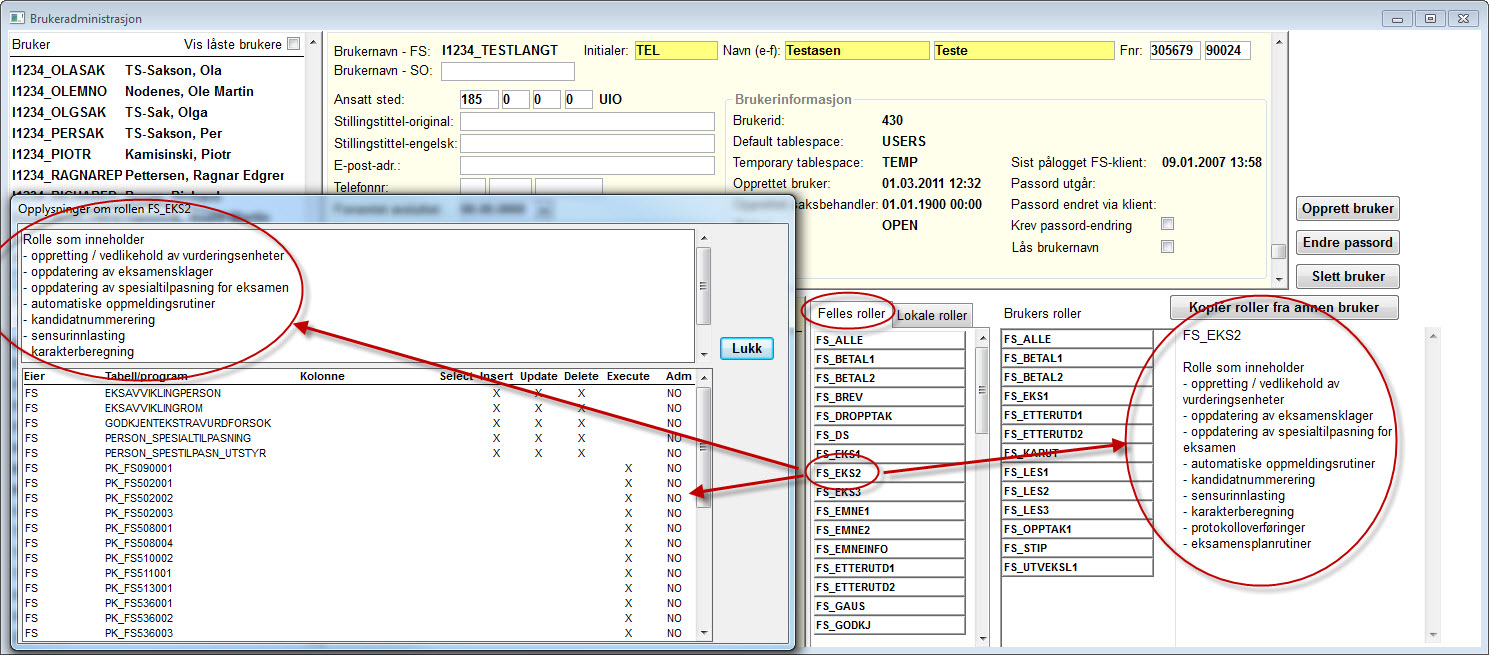This screenshot has height=655, width=1489.
Task: Click the E-post-adr. input field
Action: pos(587,165)
